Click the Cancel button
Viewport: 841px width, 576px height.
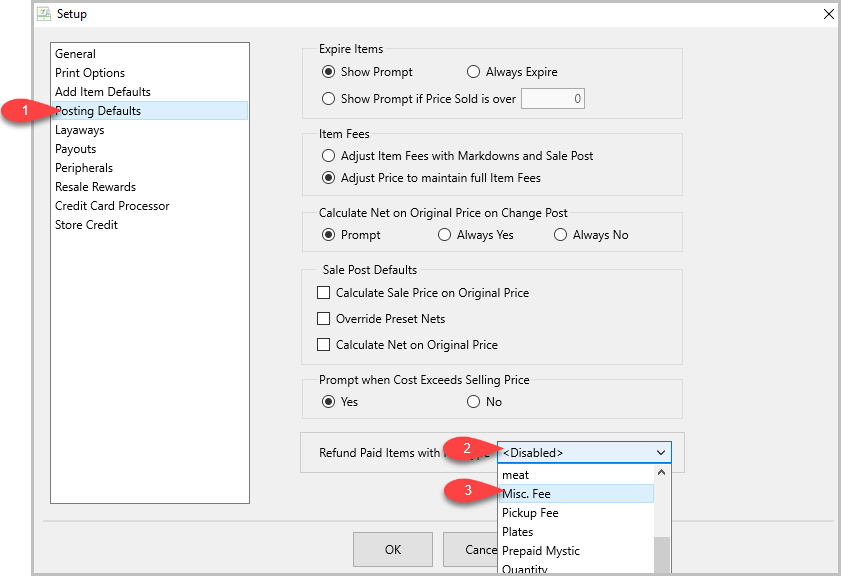coord(470,549)
